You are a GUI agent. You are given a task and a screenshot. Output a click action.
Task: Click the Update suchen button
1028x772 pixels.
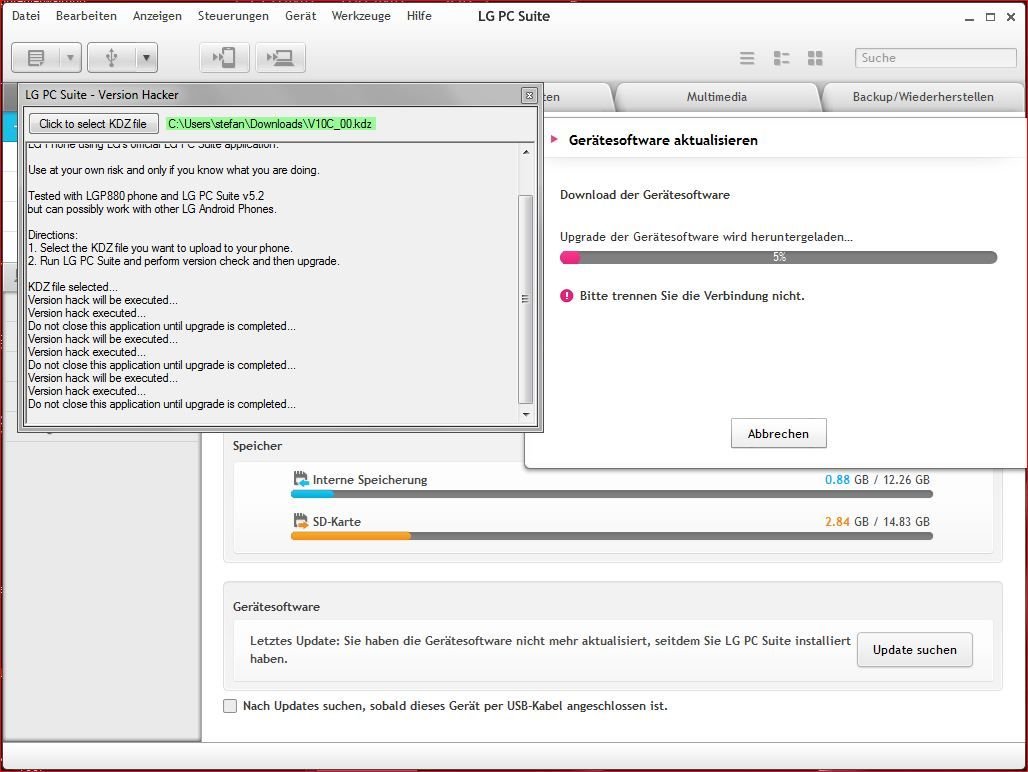click(915, 649)
